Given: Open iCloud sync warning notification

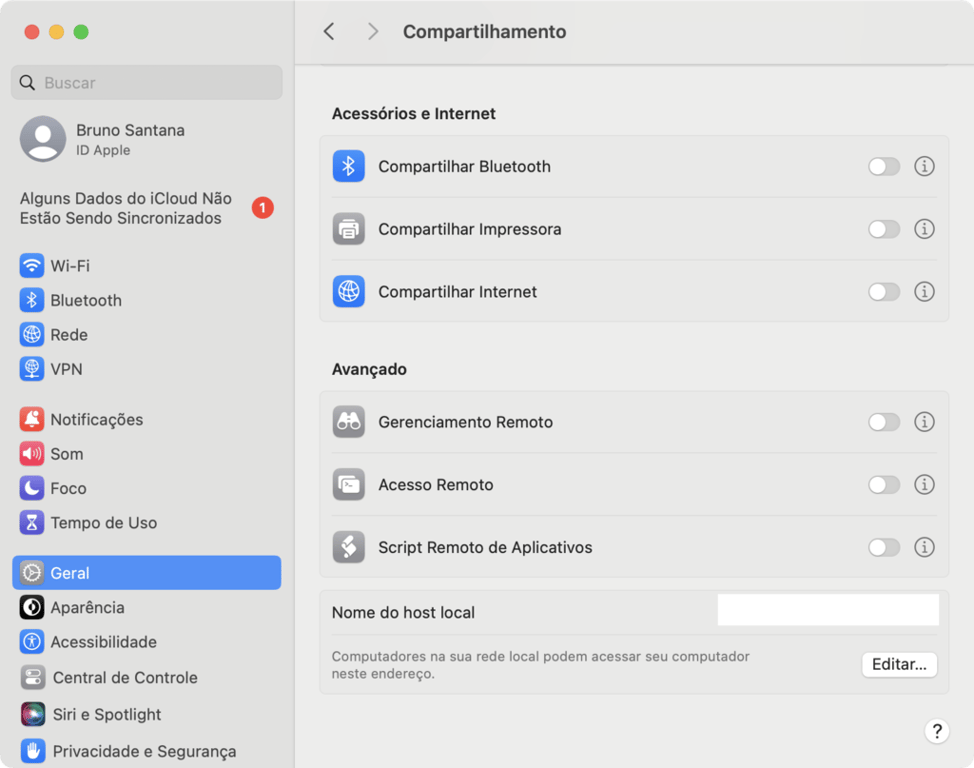Looking at the screenshot, I should click(x=126, y=208).
